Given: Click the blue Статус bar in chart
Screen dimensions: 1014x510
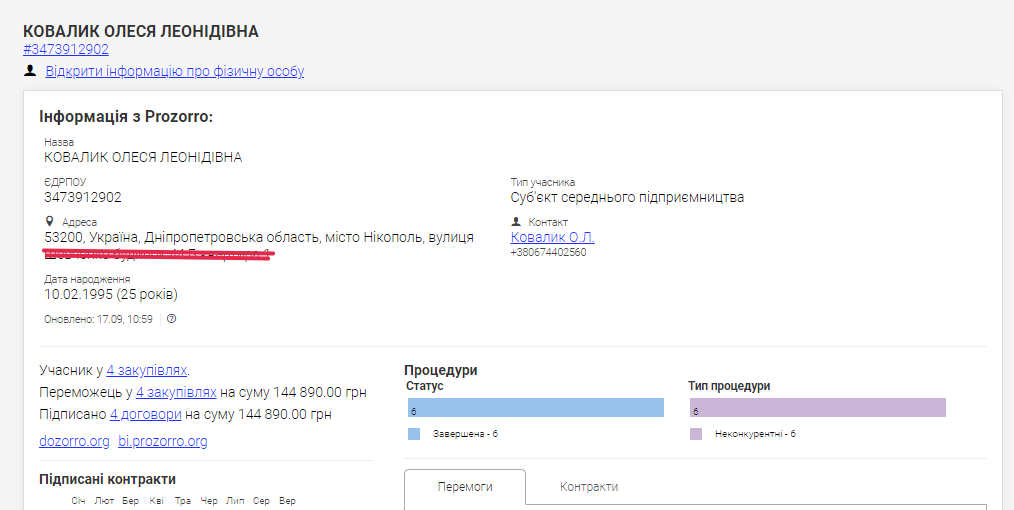Looking at the screenshot, I should pyautogui.click(x=535, y=408).
